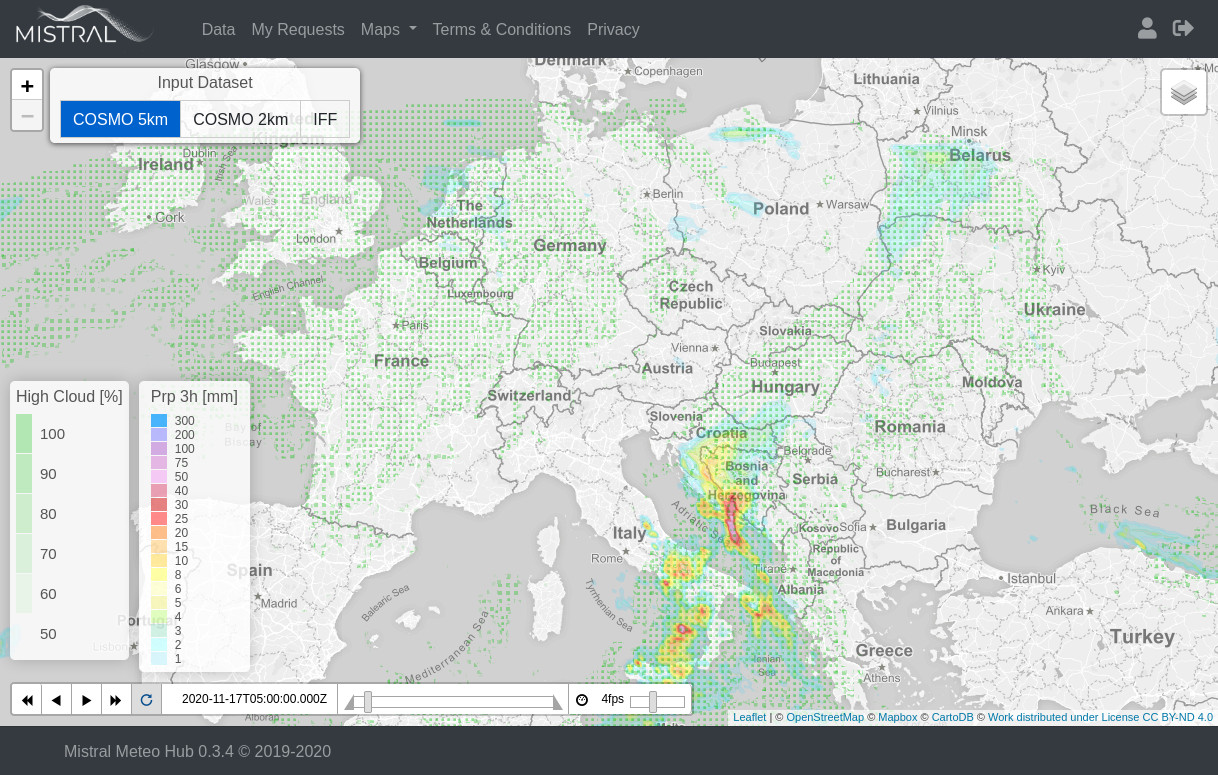Image resolution: width=1218 pixels, height=775 pixels.
Task: Click the Germany label on the map
Action: (x=570, y=246)
